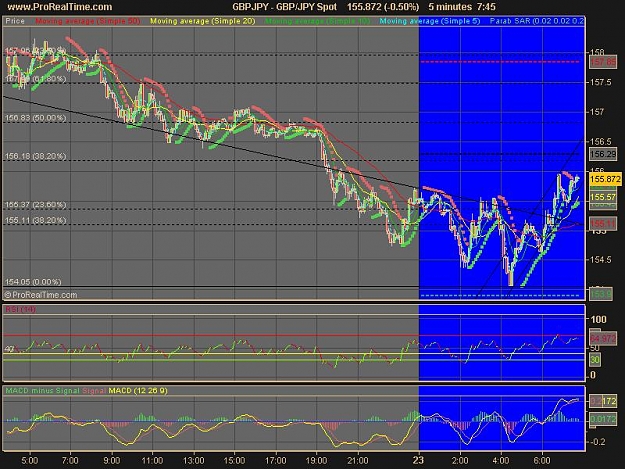625x469 pixels.
Task: Click the 154.5 price axis label
Action: 601,259
